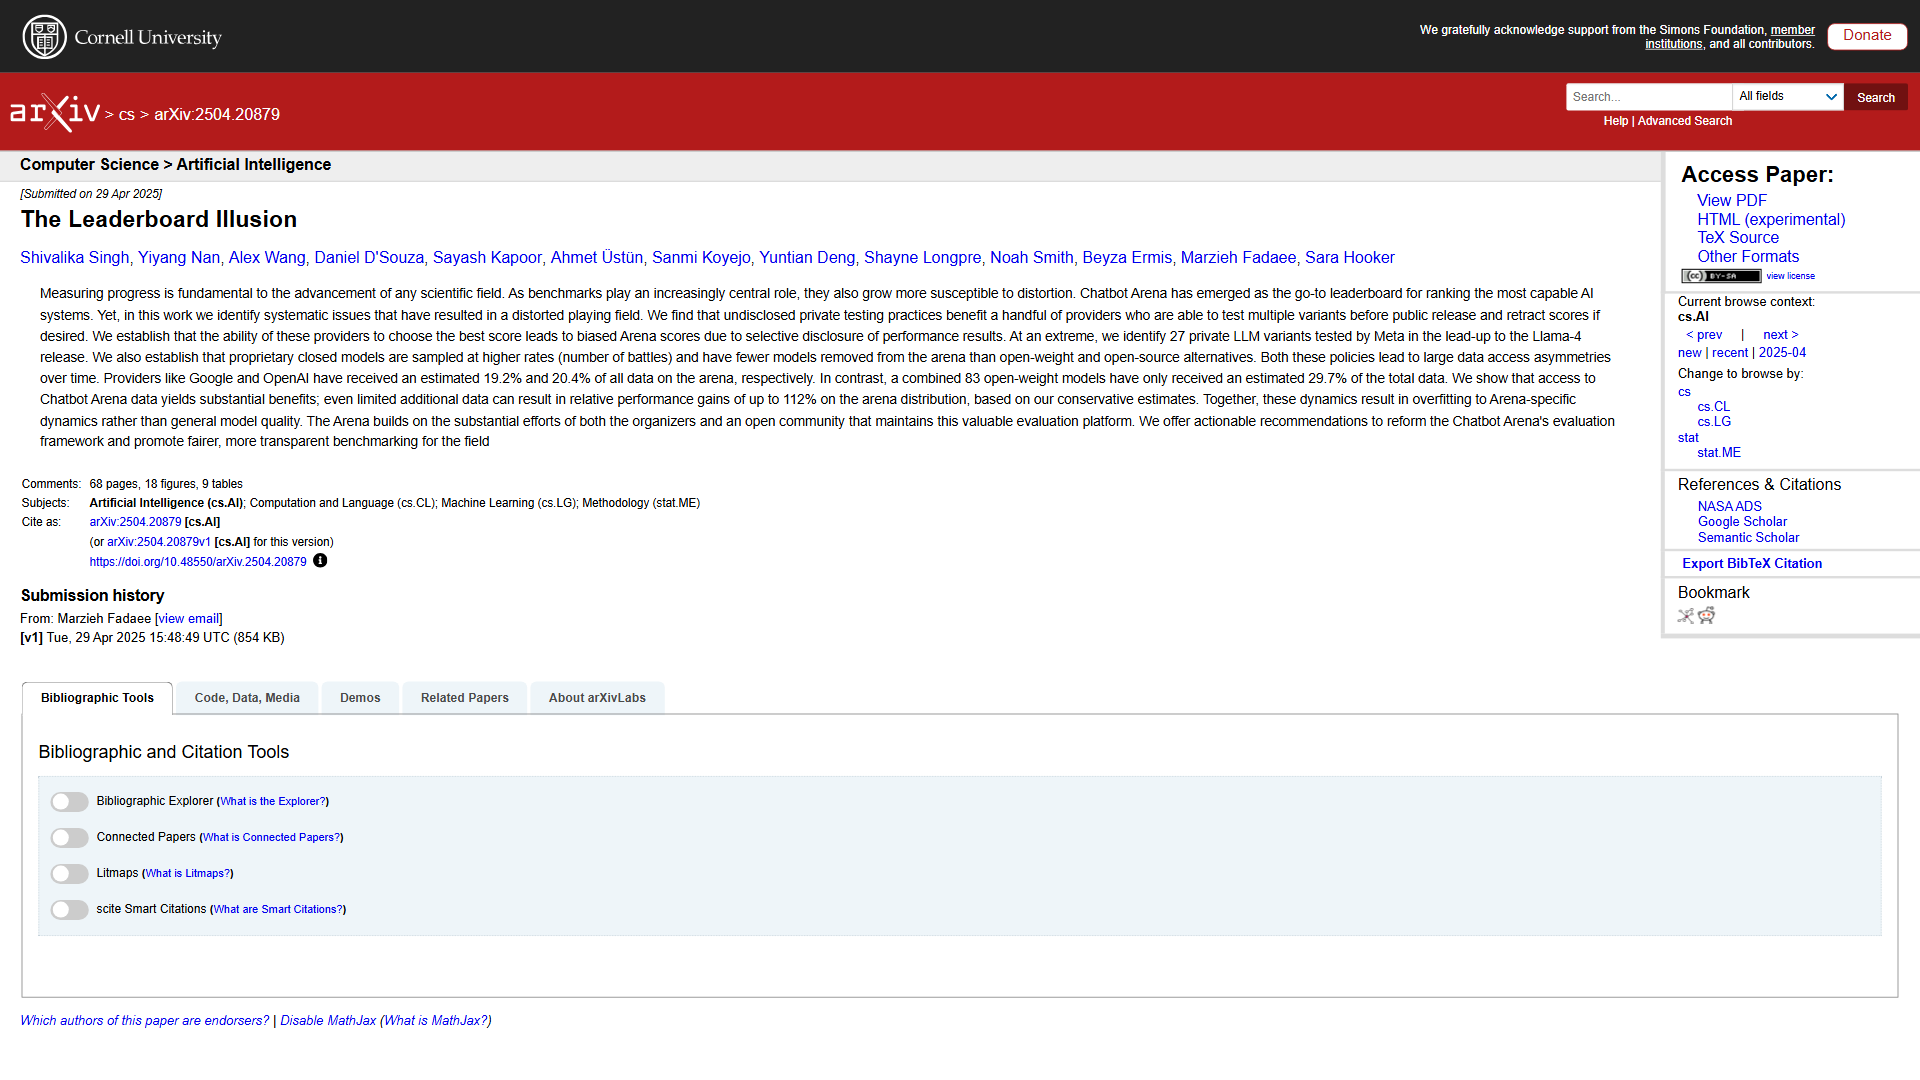
Task: Click the search input field
Action: tap(1648, 97)
